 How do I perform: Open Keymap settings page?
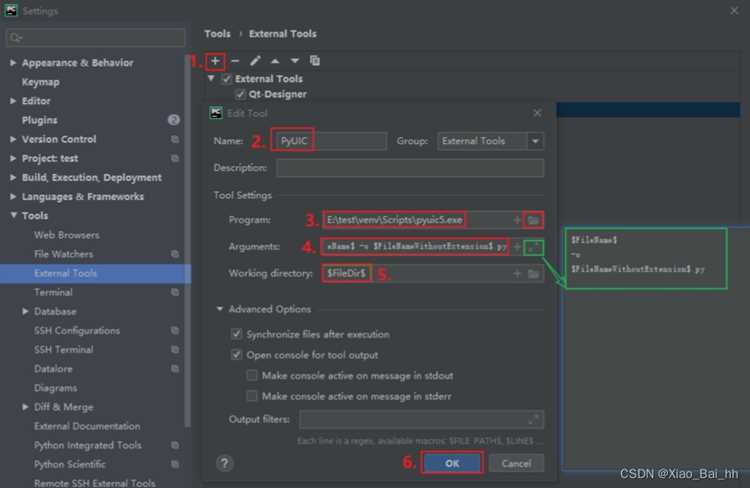click(41, 82)
